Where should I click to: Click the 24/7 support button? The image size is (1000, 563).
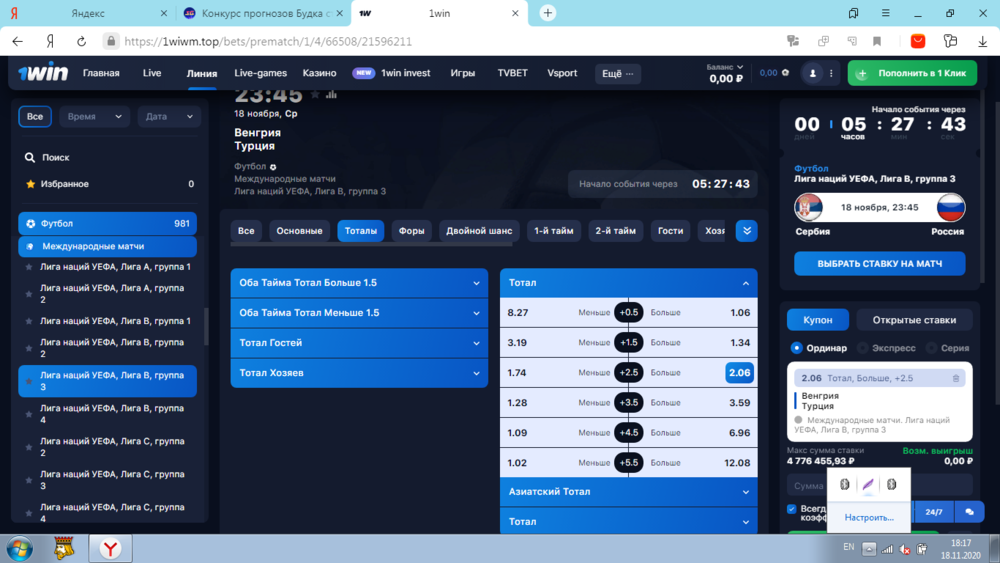click(934, 511)
